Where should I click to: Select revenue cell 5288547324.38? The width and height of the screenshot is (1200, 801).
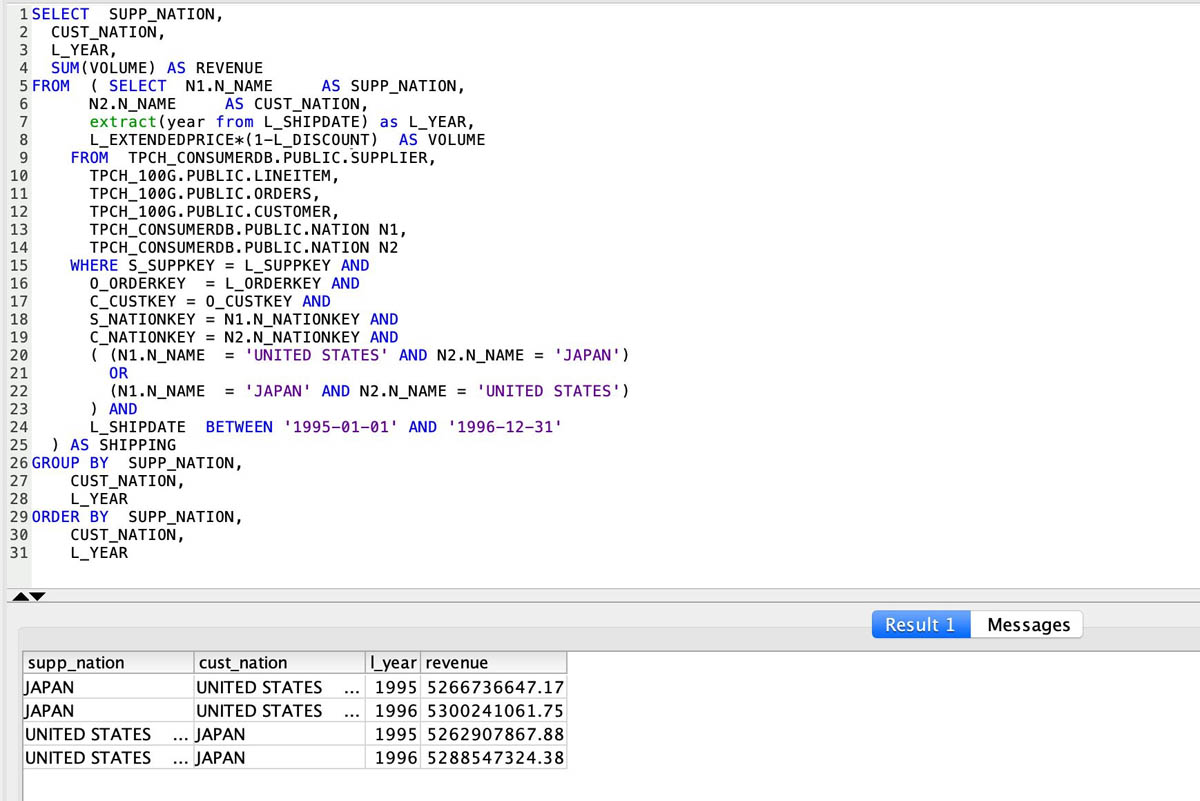tap(494, 758)
